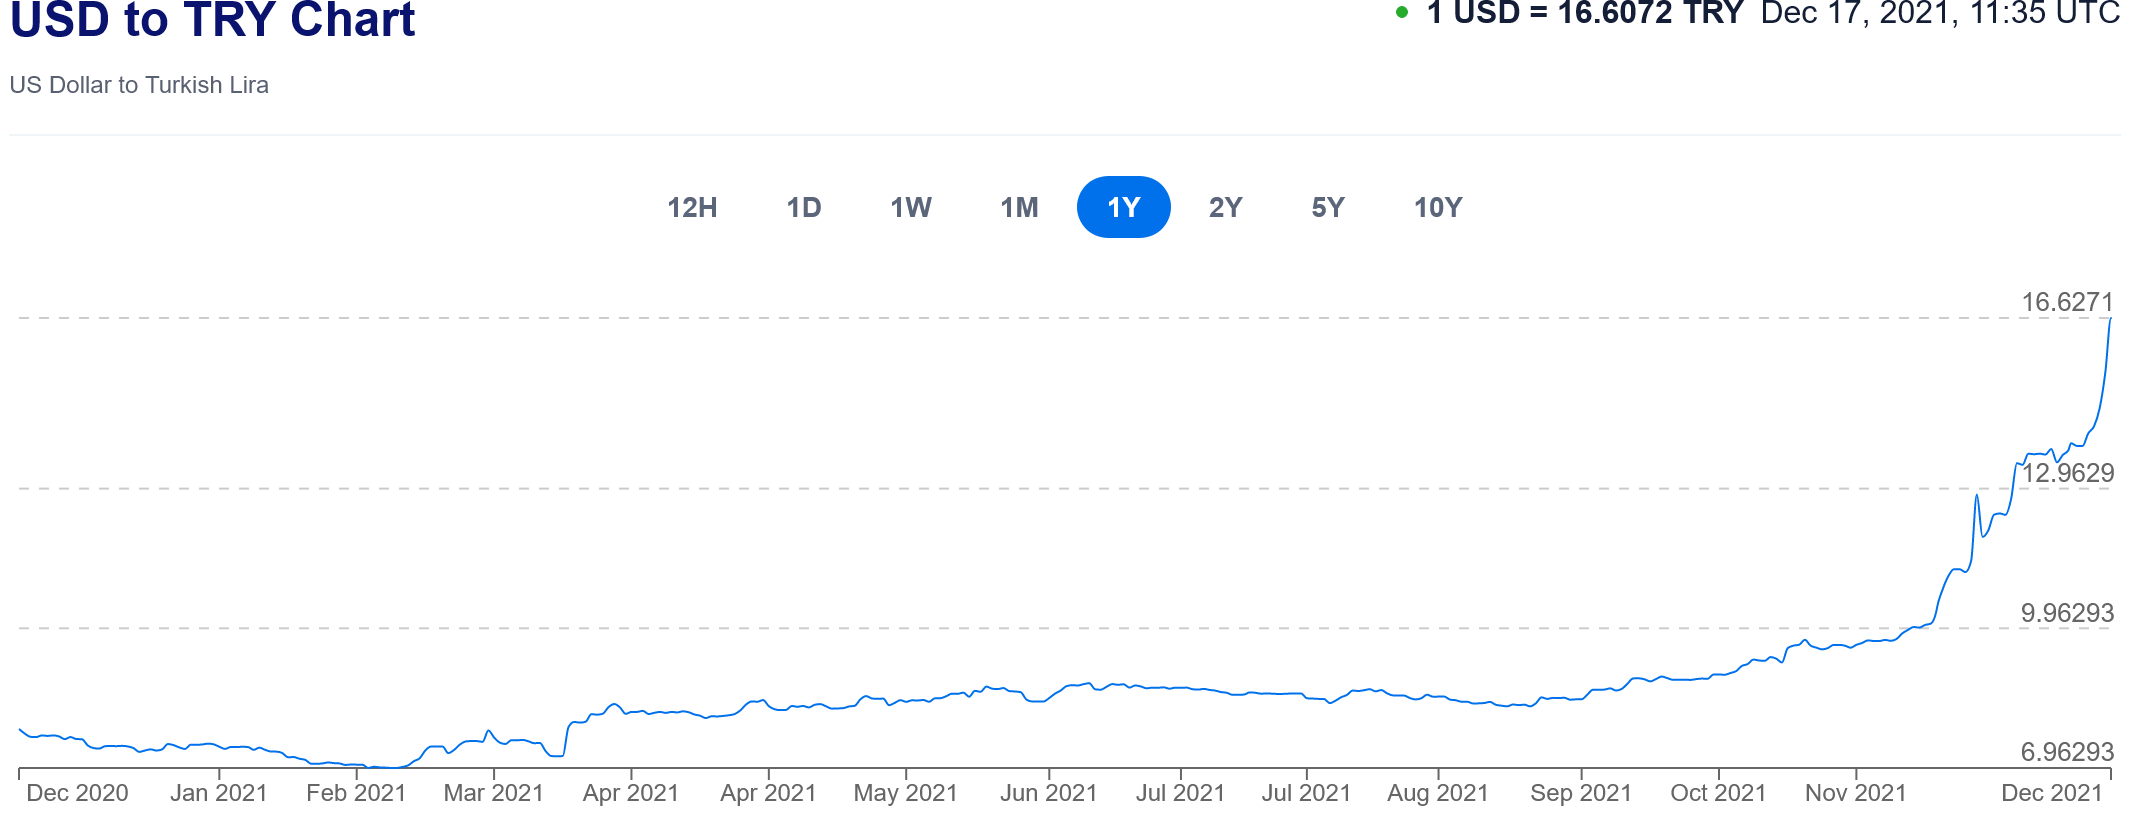Select the 12H time range

point(692,208)
